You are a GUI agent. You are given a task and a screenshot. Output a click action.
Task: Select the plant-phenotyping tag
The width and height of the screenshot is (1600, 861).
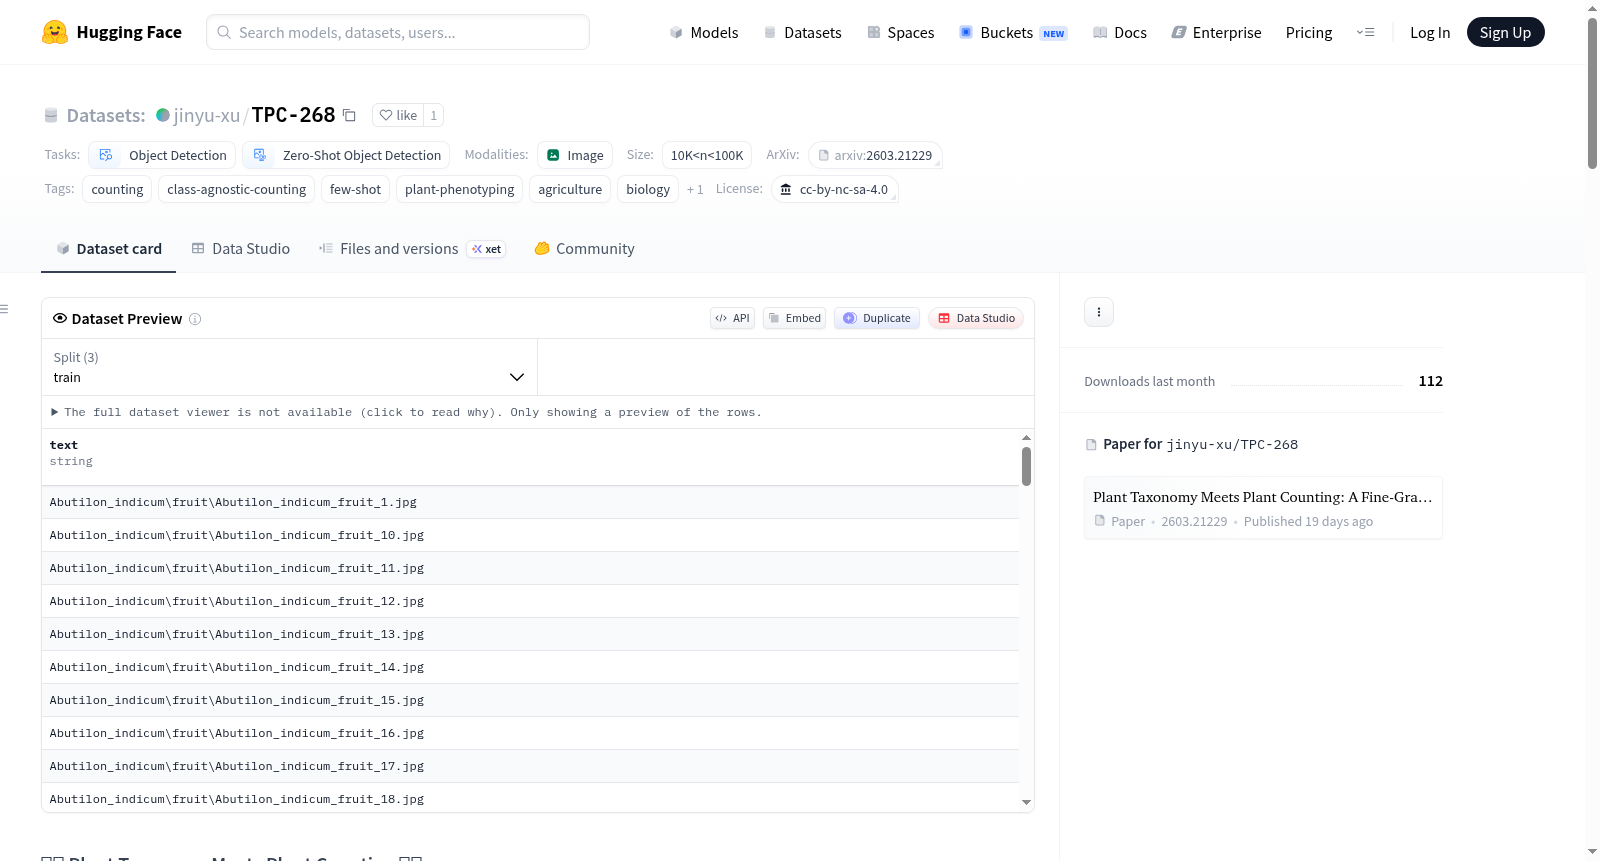pyautogui.click(x=460, y=189)
